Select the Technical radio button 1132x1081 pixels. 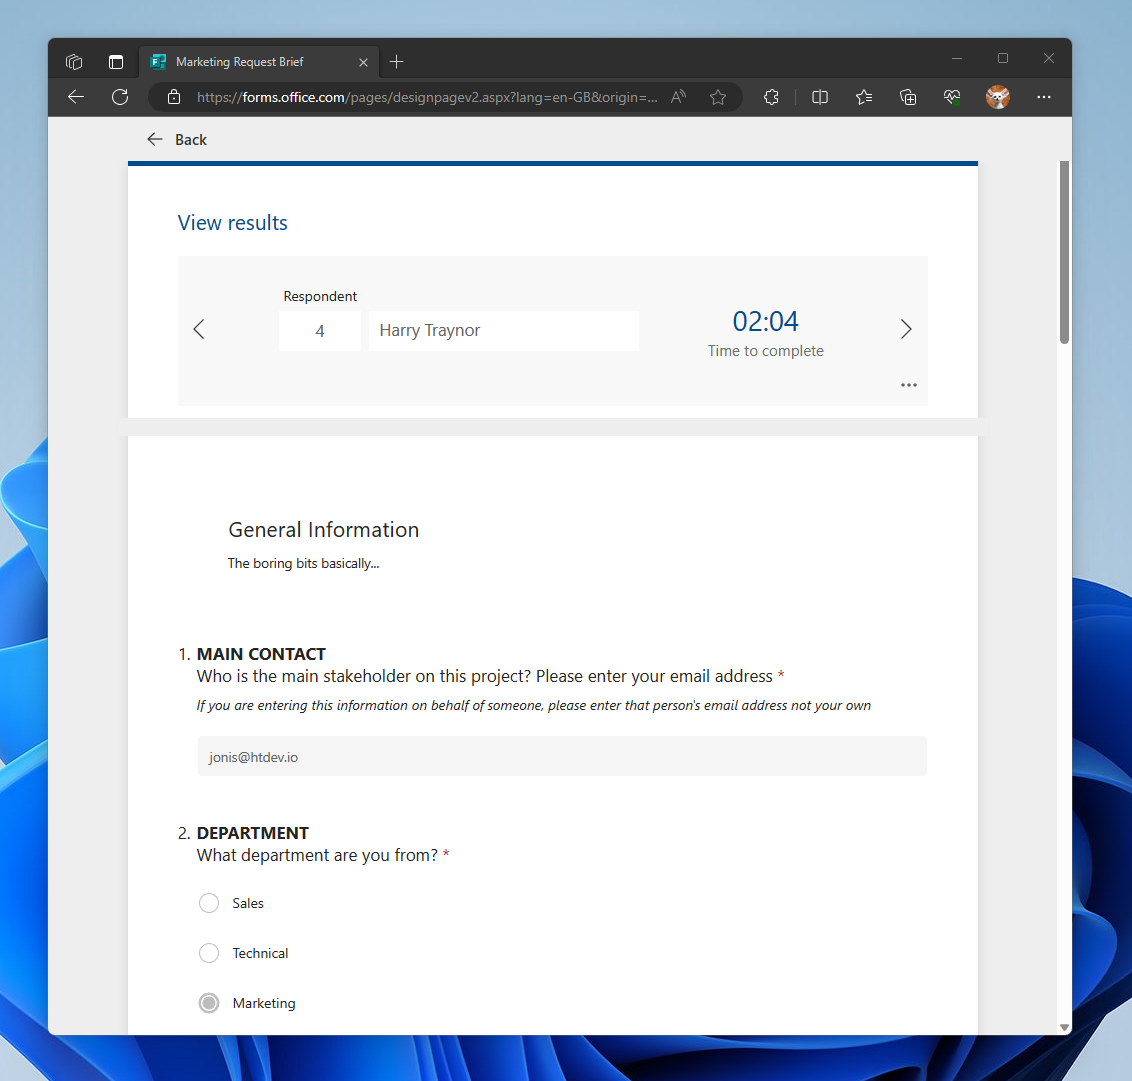pyautogui.click(x=208, y=953)
